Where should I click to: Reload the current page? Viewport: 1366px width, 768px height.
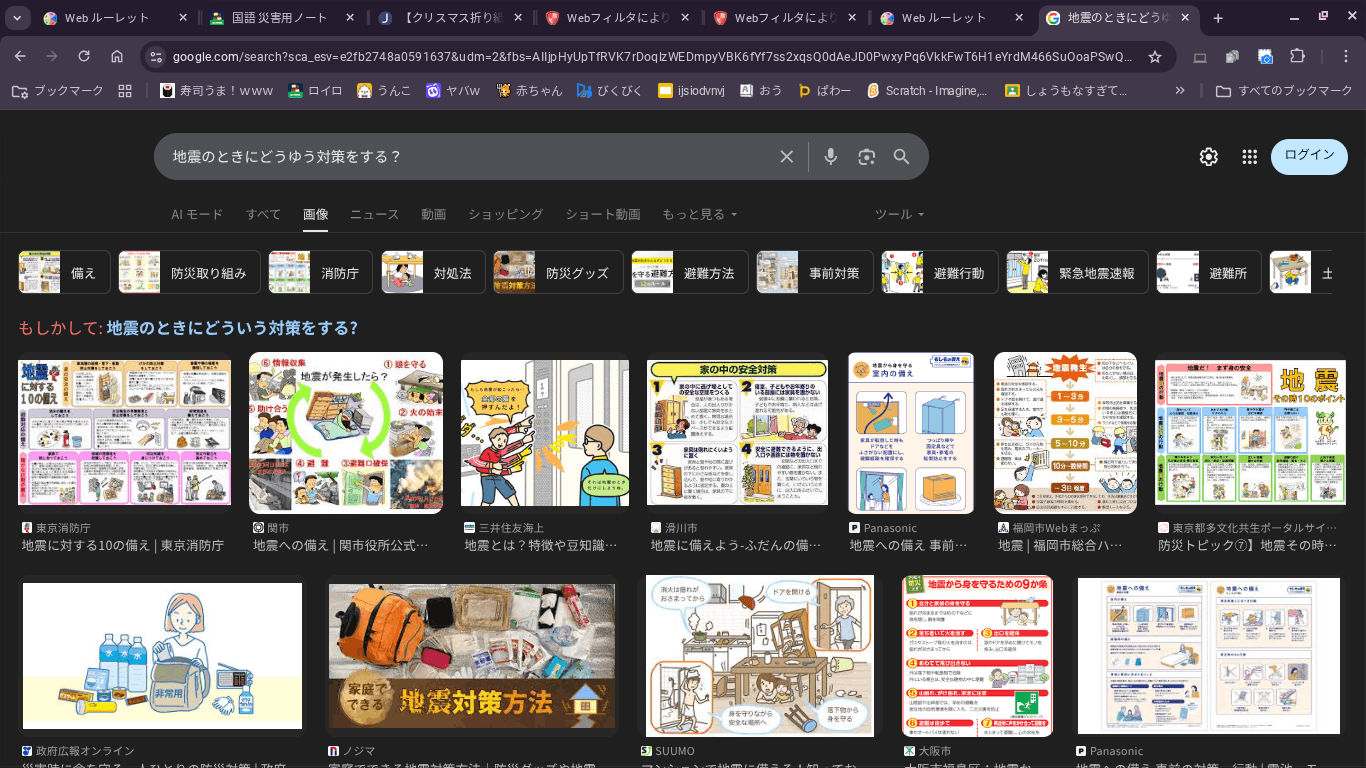tap(84, 57)
